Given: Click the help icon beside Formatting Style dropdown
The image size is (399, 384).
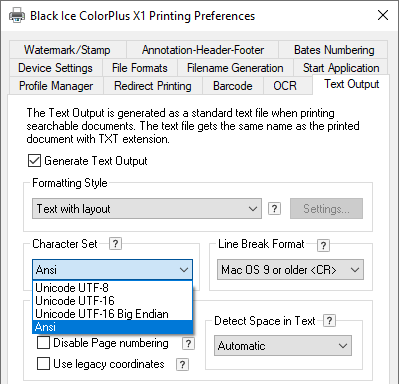Looking at the screenshot, I should [274, 209].
